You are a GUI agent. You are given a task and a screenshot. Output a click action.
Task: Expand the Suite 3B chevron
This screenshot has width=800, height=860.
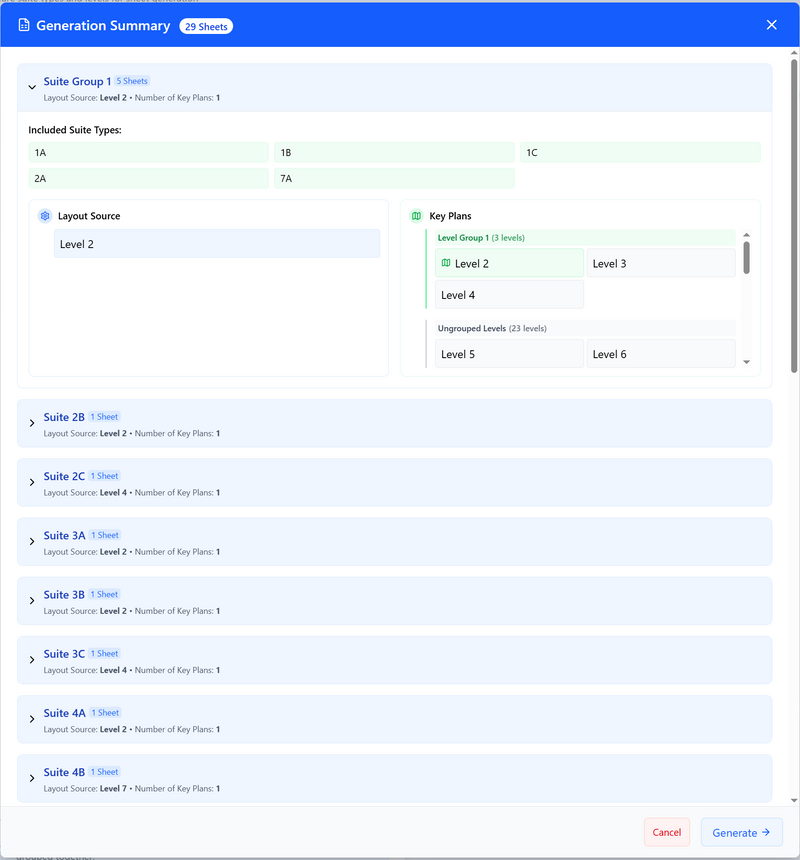coord(32,601)
